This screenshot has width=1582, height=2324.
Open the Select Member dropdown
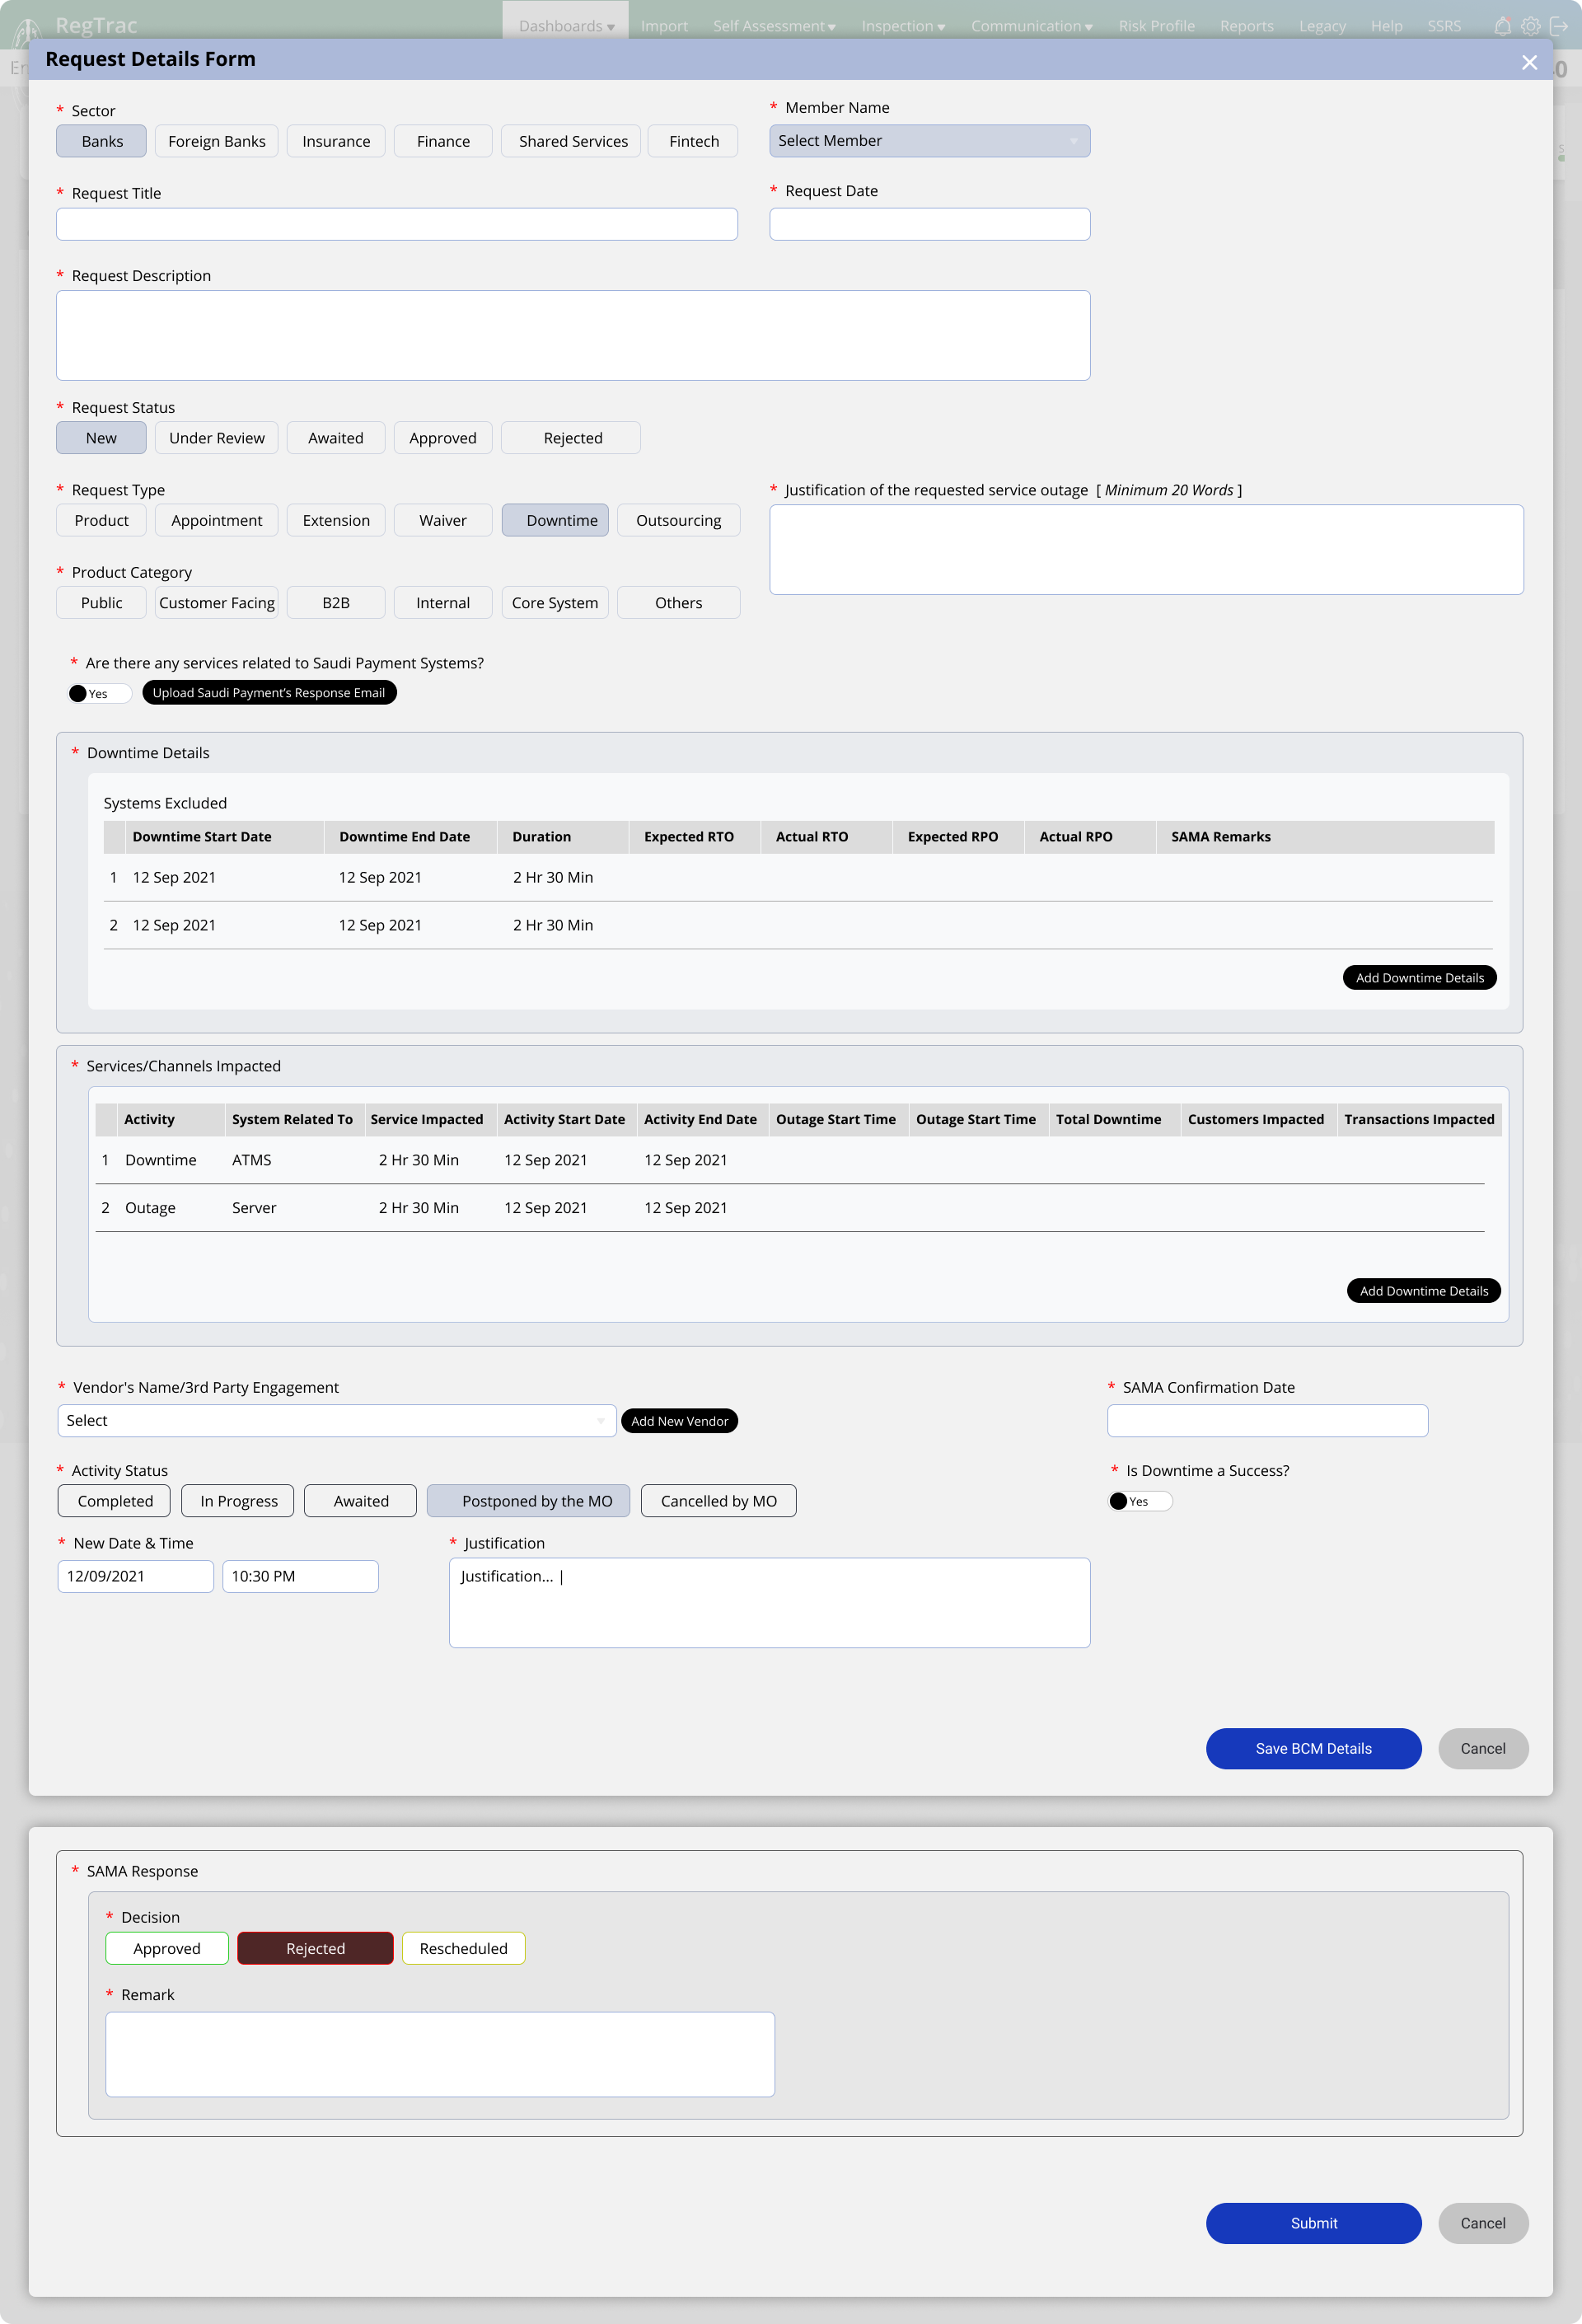click(929, 141)
